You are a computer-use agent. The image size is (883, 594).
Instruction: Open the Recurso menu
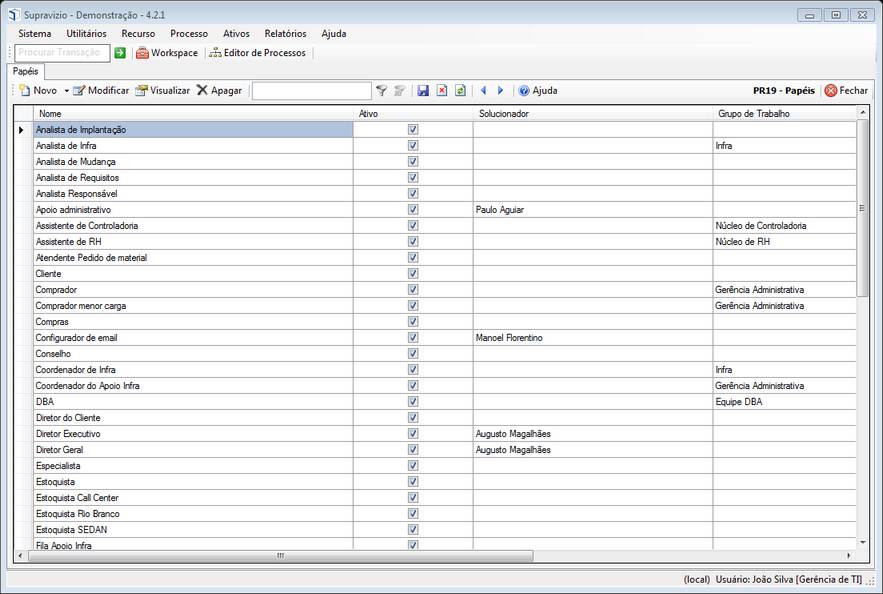tap(138, 34)
